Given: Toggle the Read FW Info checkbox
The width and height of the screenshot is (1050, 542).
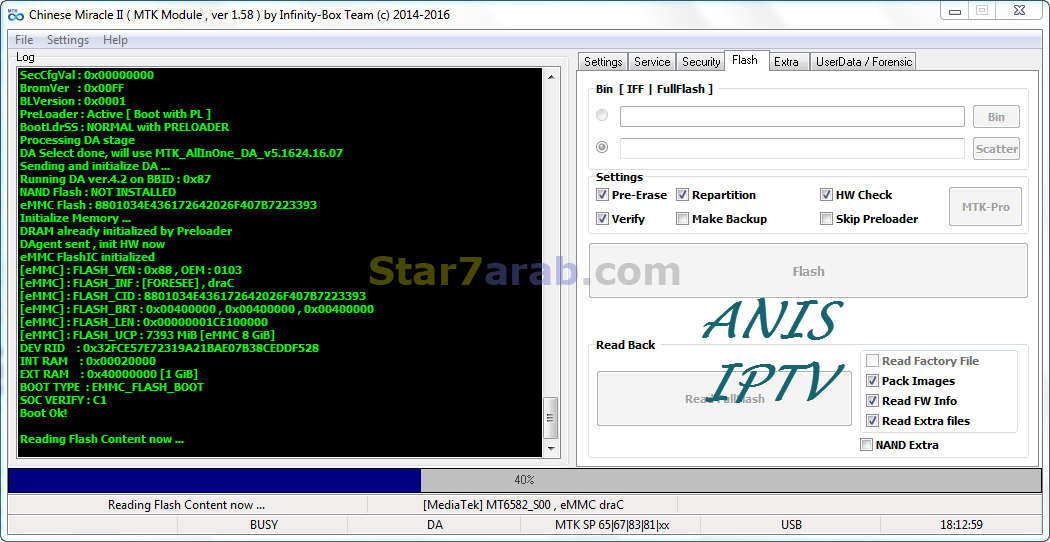Looking at the screenshot, I should (x=872, y=401).
